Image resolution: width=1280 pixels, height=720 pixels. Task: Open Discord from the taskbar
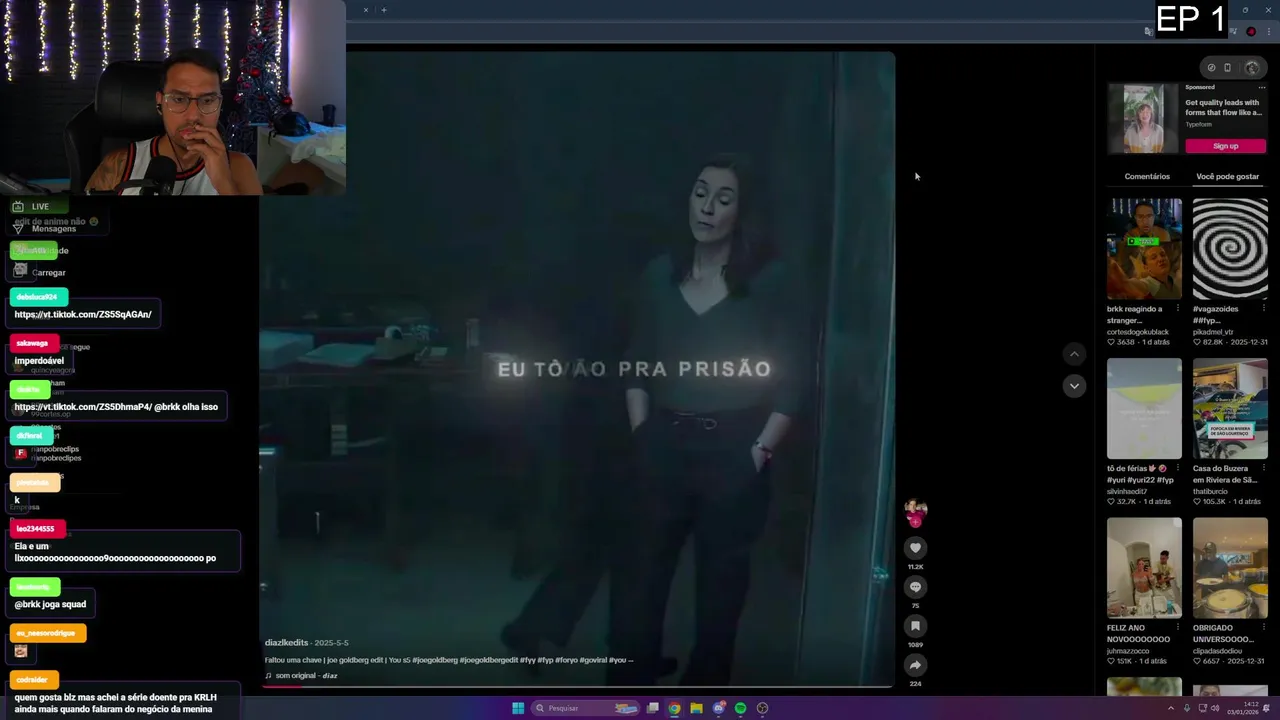click(719, 708)
